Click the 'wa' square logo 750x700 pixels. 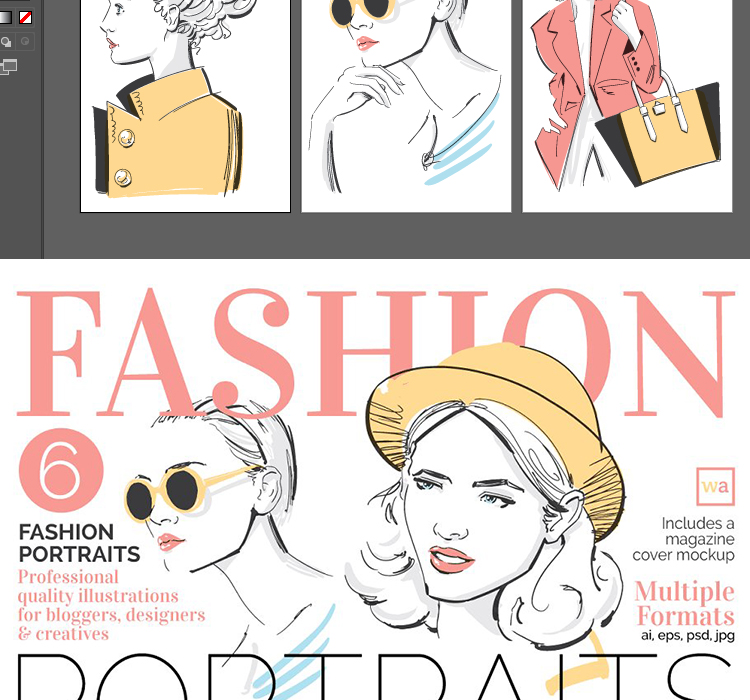point(714,487)
